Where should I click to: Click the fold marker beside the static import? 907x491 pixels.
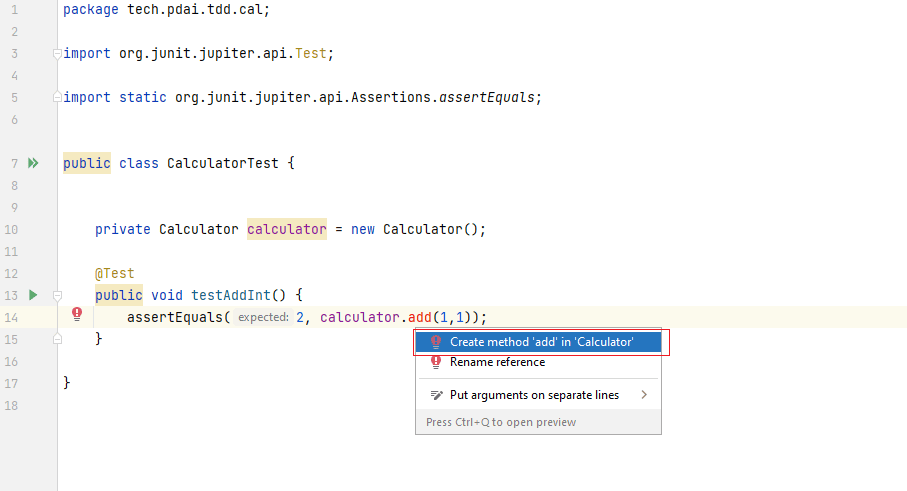(x=58, y=98)
